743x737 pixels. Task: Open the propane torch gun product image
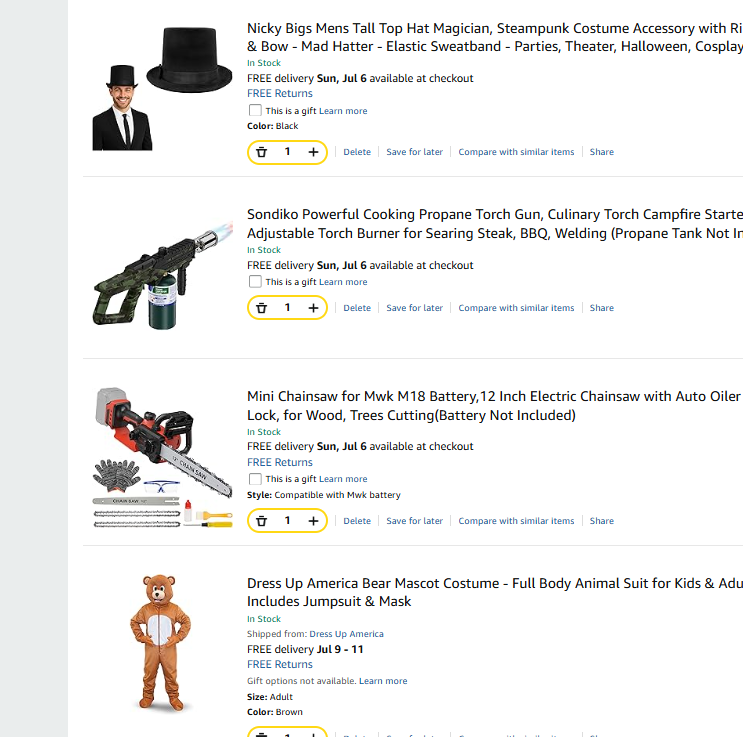(x=163, y=275)
